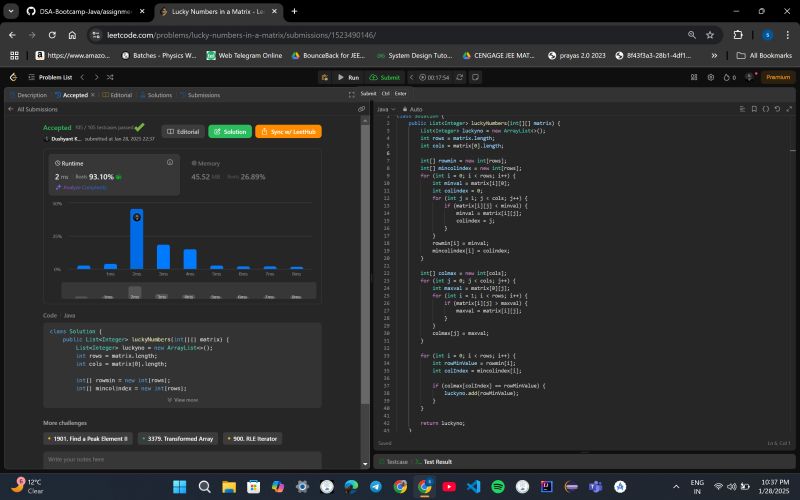Open challenge 900. RLE Iterator
Image resolution: width=800 pixels, height=500 pixels.
253,439
